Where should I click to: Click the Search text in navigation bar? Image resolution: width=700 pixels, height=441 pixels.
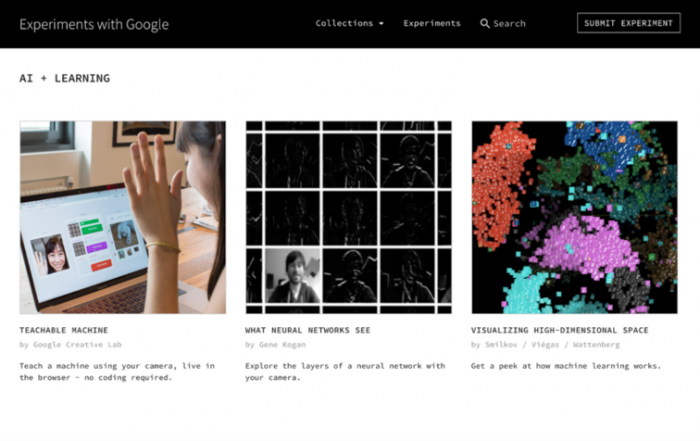(x=509, y=24)
